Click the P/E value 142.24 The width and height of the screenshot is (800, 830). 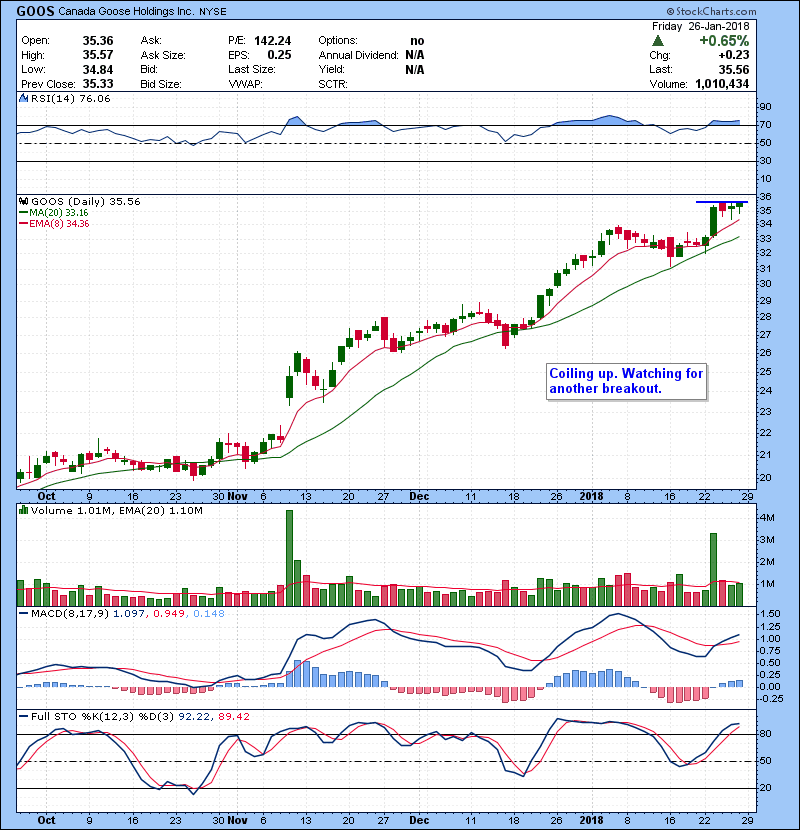click(272, 41)
